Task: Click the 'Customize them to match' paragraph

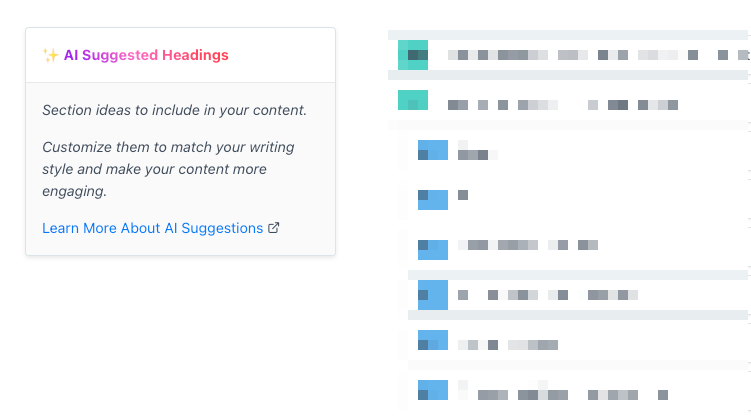Action: point(168,169)
